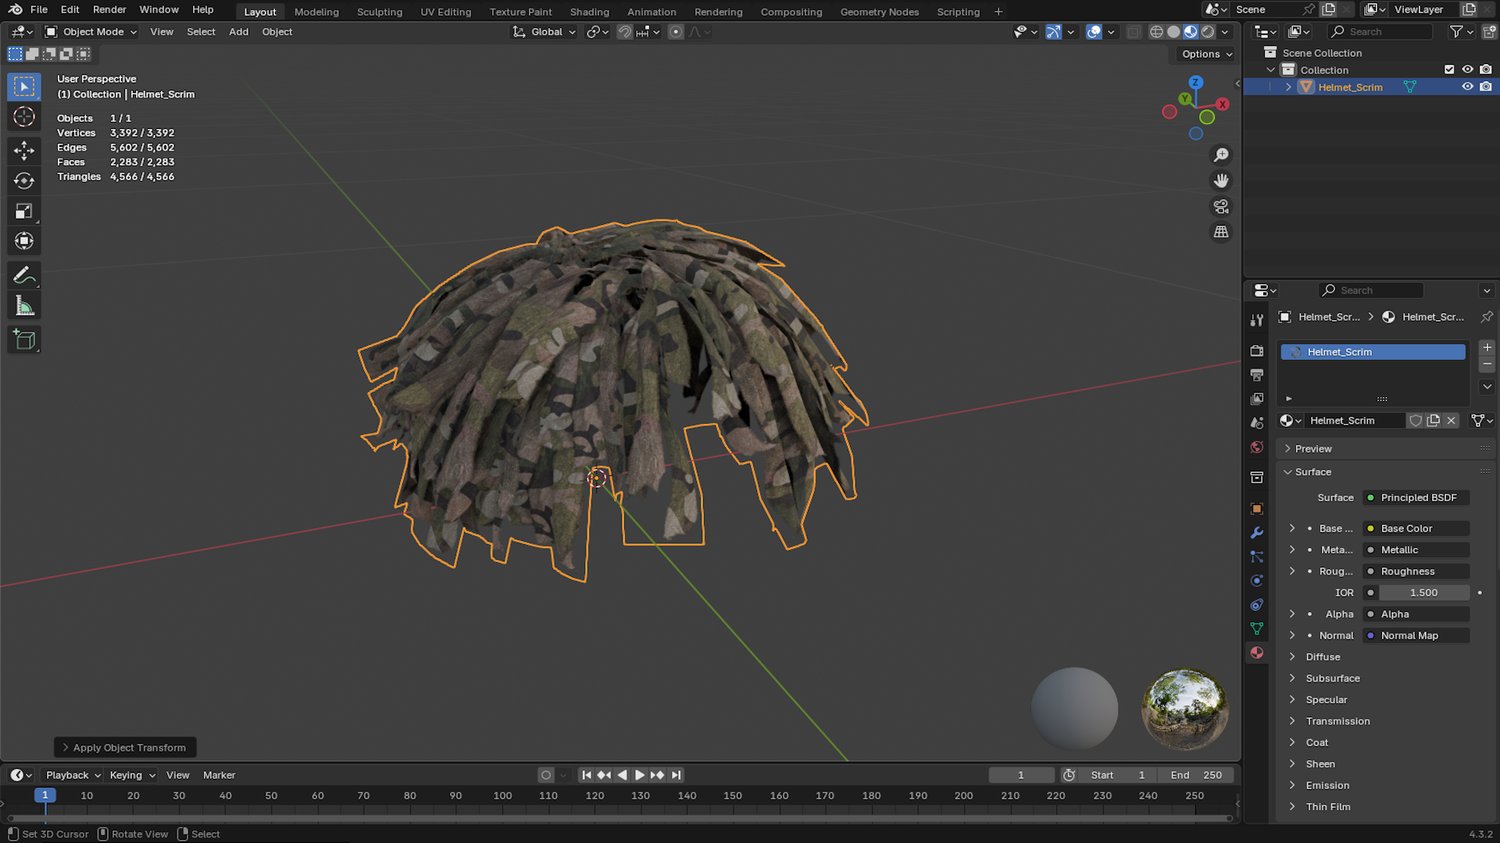Select the Rotate tool
Image resolution: width=1500 pixels, height=843 pixels.
(24, 181)
